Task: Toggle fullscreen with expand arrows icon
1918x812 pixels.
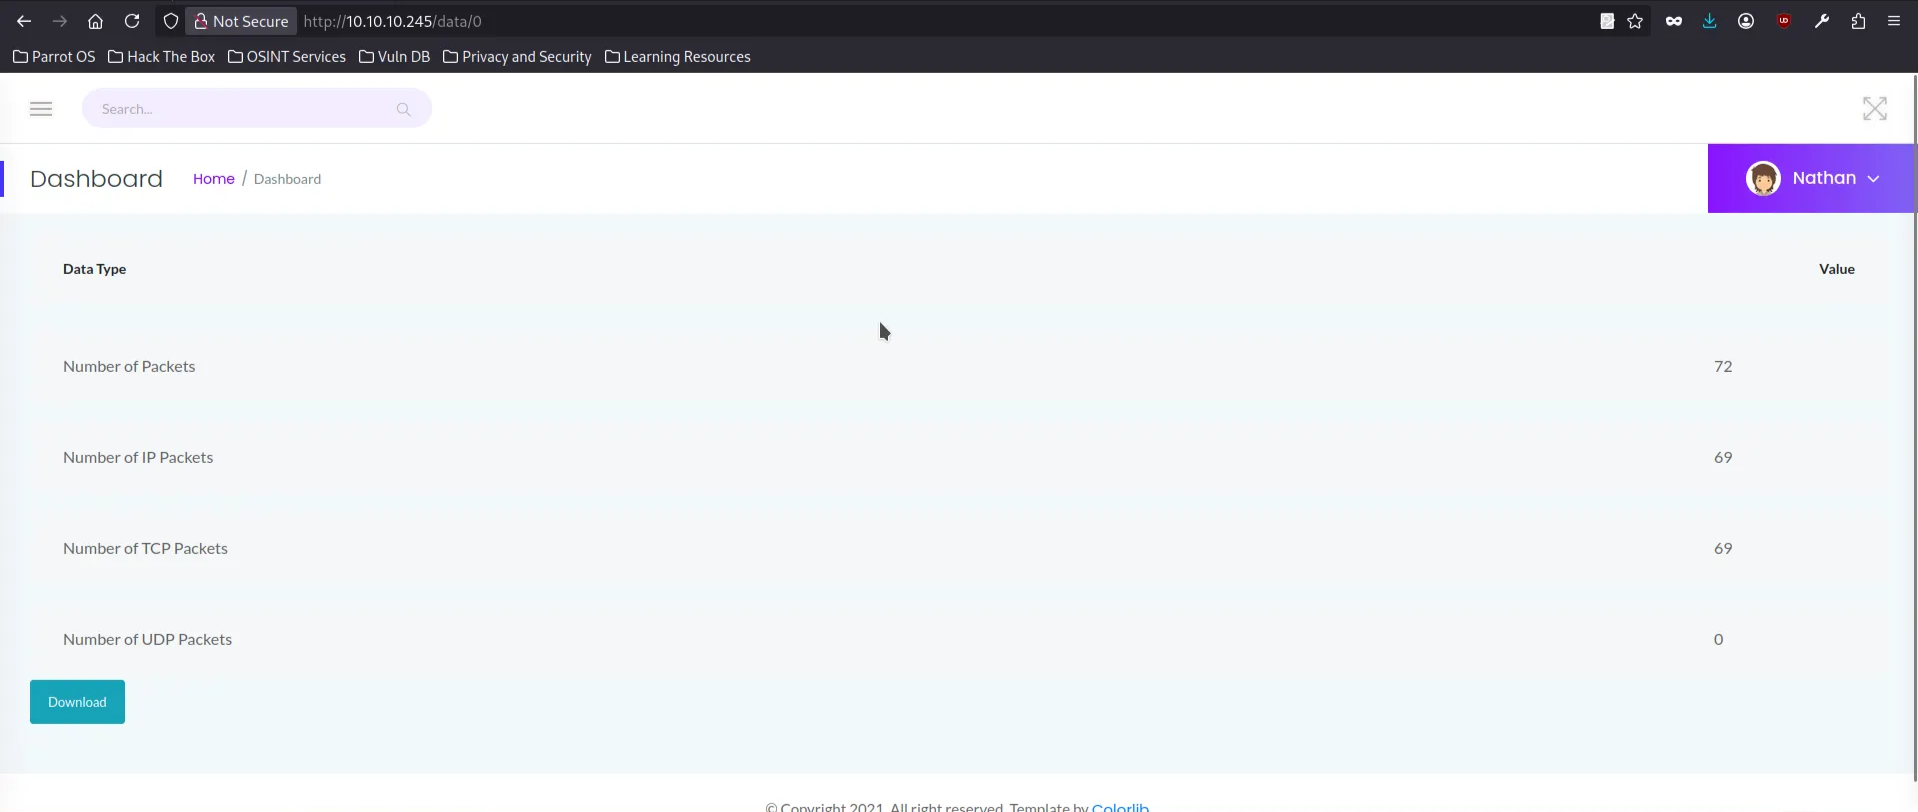Action: point(1875,109)
